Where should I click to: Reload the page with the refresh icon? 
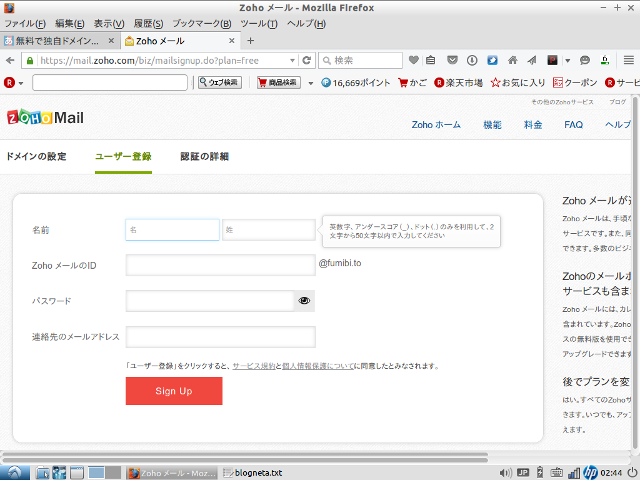tap(307, 60)
